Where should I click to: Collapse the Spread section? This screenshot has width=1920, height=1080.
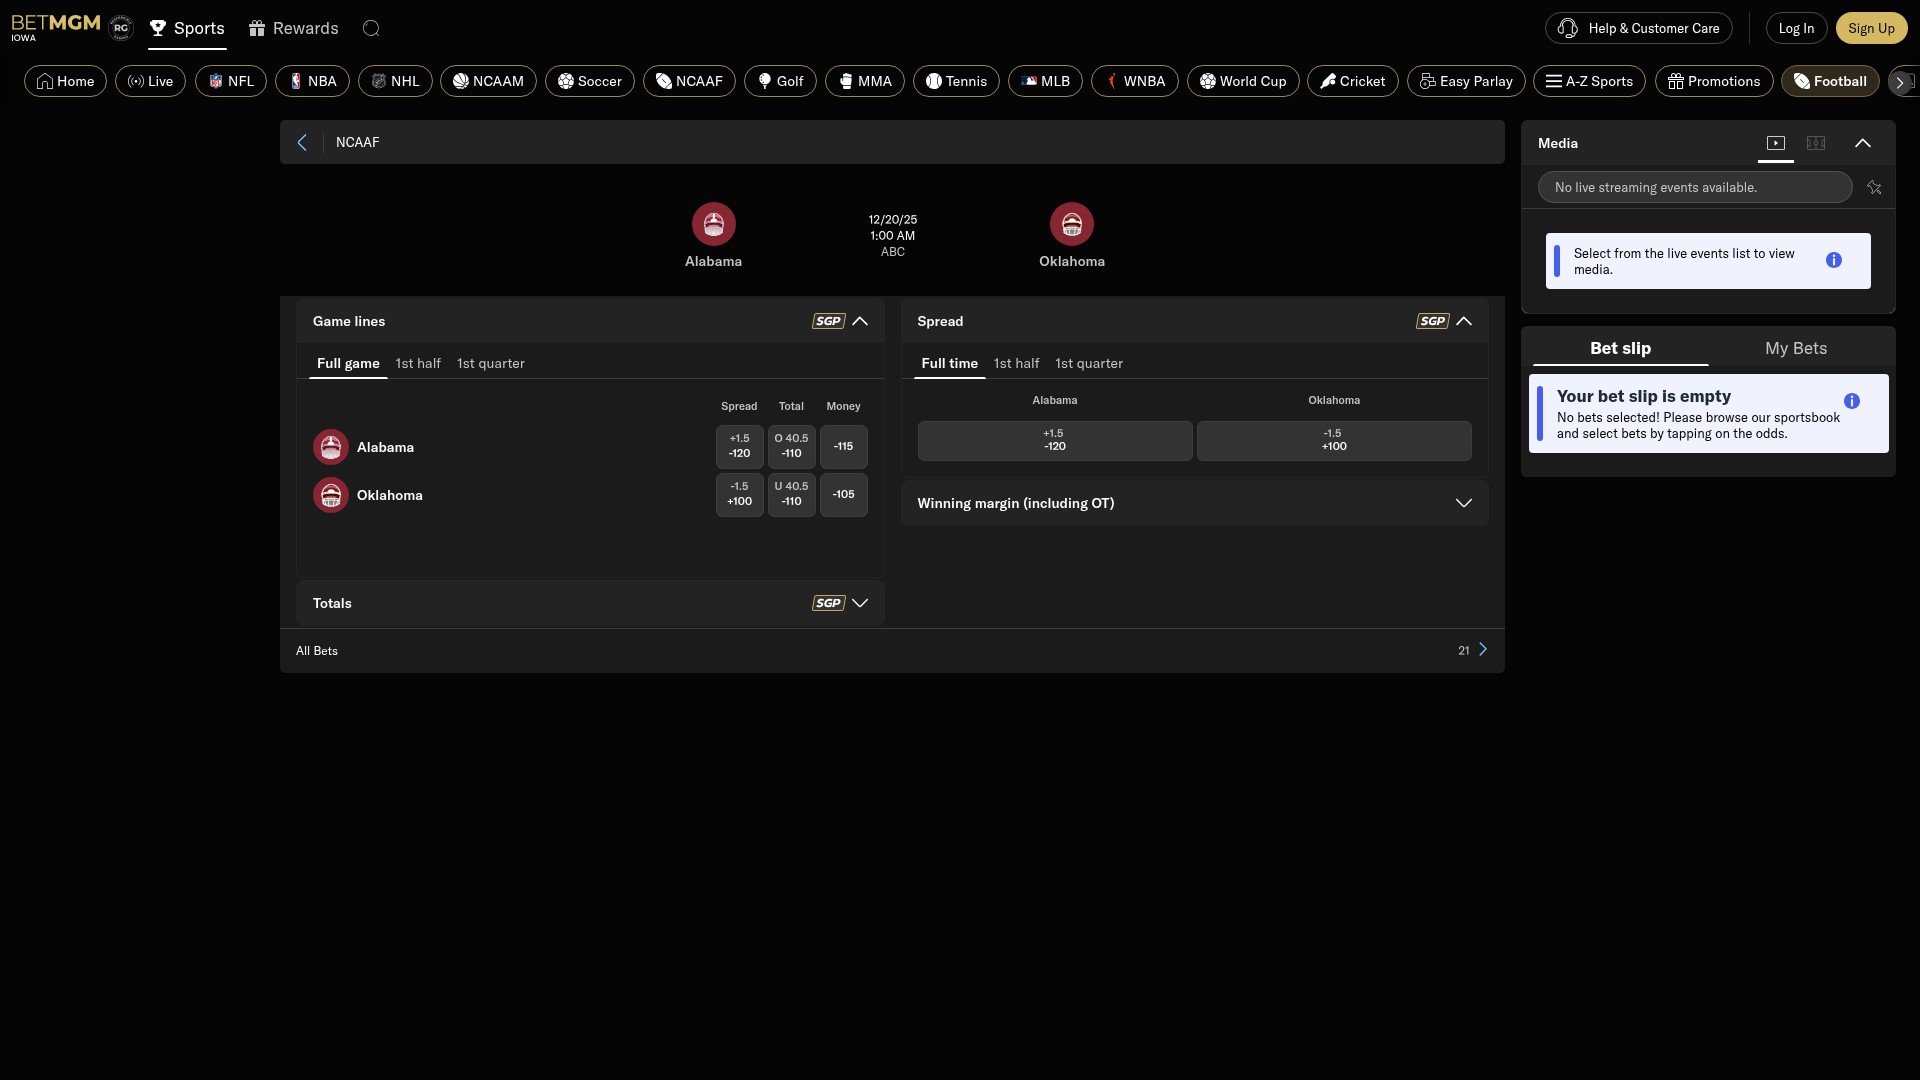click(1464, 321)
